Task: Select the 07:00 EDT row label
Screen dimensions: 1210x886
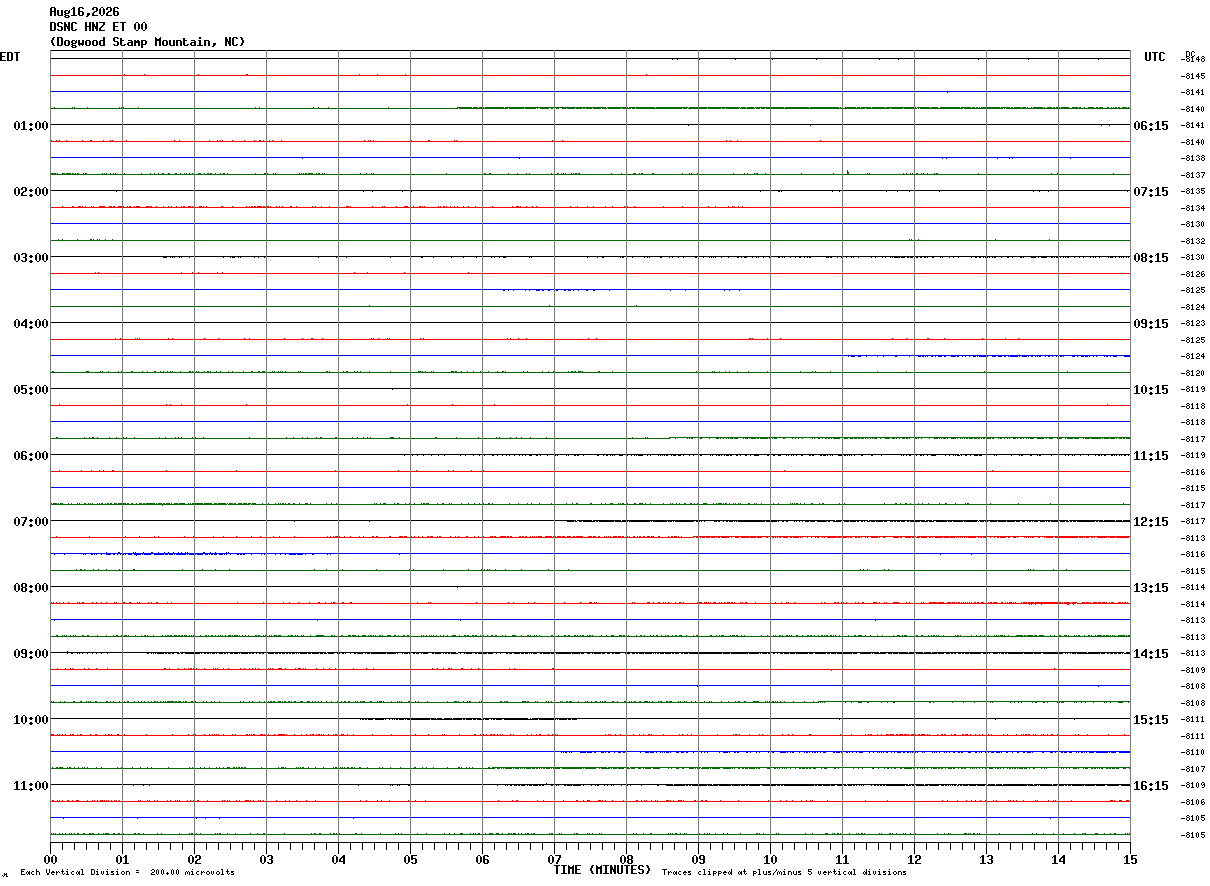Action: coord(30,522)
